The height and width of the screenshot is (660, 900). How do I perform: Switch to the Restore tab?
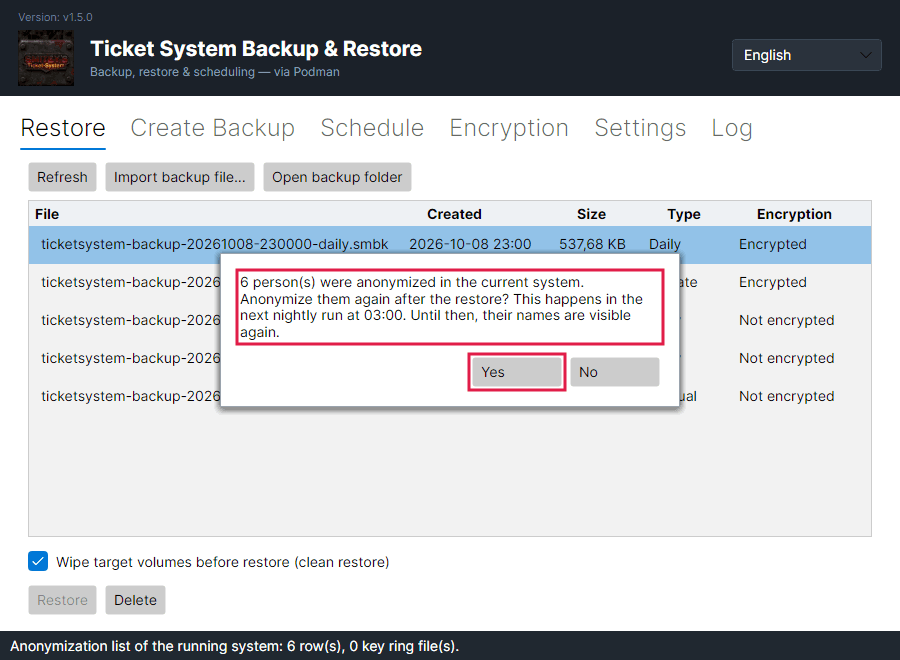click(x=63, y=128)
